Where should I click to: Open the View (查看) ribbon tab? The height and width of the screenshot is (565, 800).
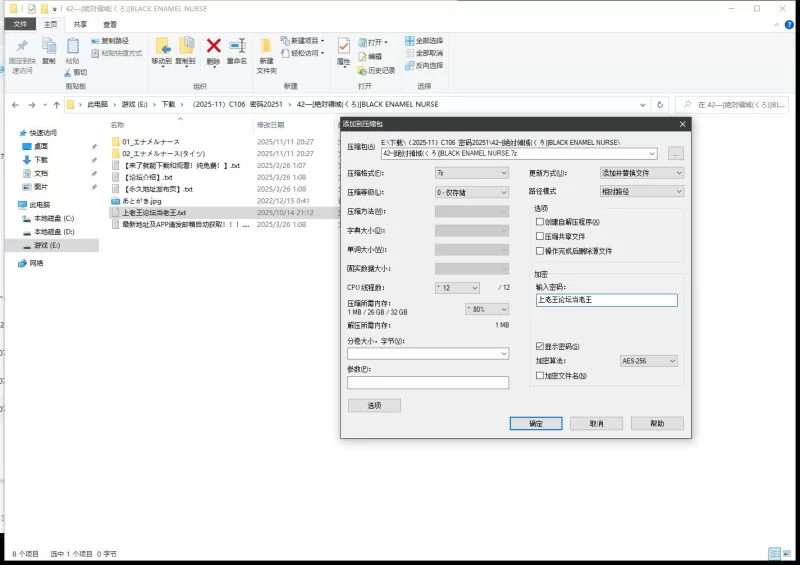(109, 24)
